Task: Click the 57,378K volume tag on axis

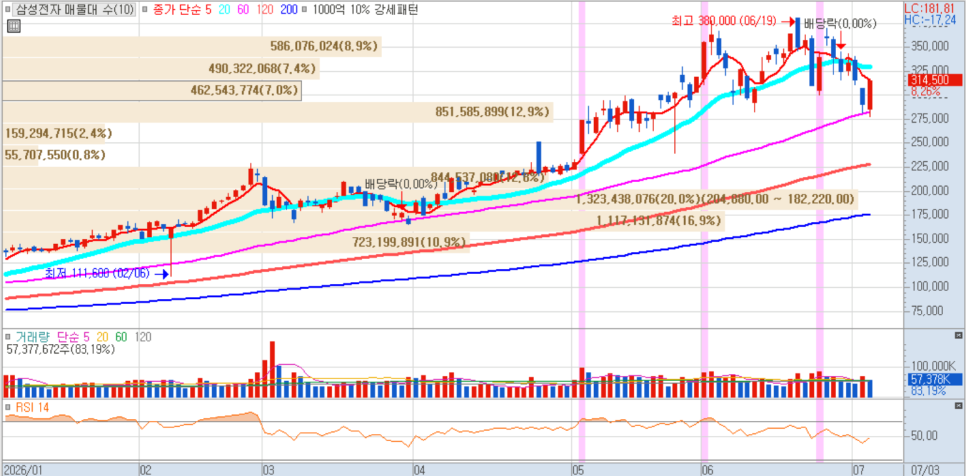Action: click(933, 379)
